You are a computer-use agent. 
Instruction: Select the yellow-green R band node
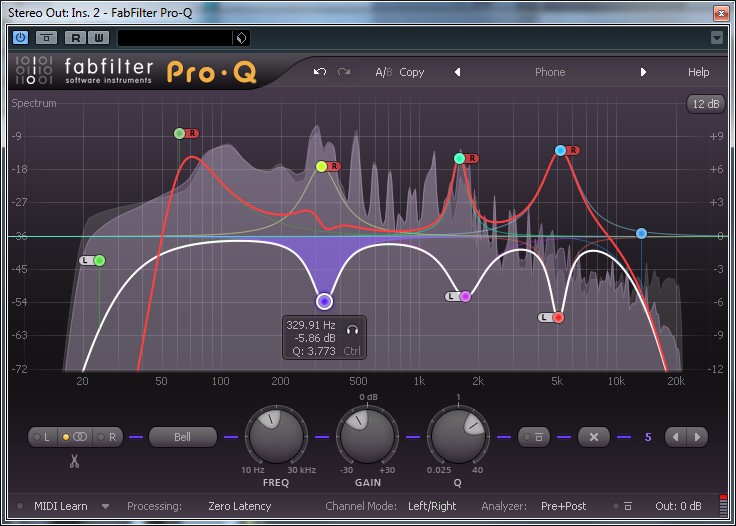pyautogui.click(x=321, y=166)
